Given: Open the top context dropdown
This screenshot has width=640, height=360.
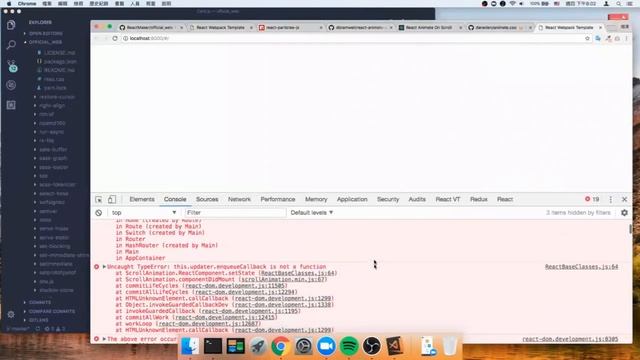Looking at the screenshot, I should 144,213.
